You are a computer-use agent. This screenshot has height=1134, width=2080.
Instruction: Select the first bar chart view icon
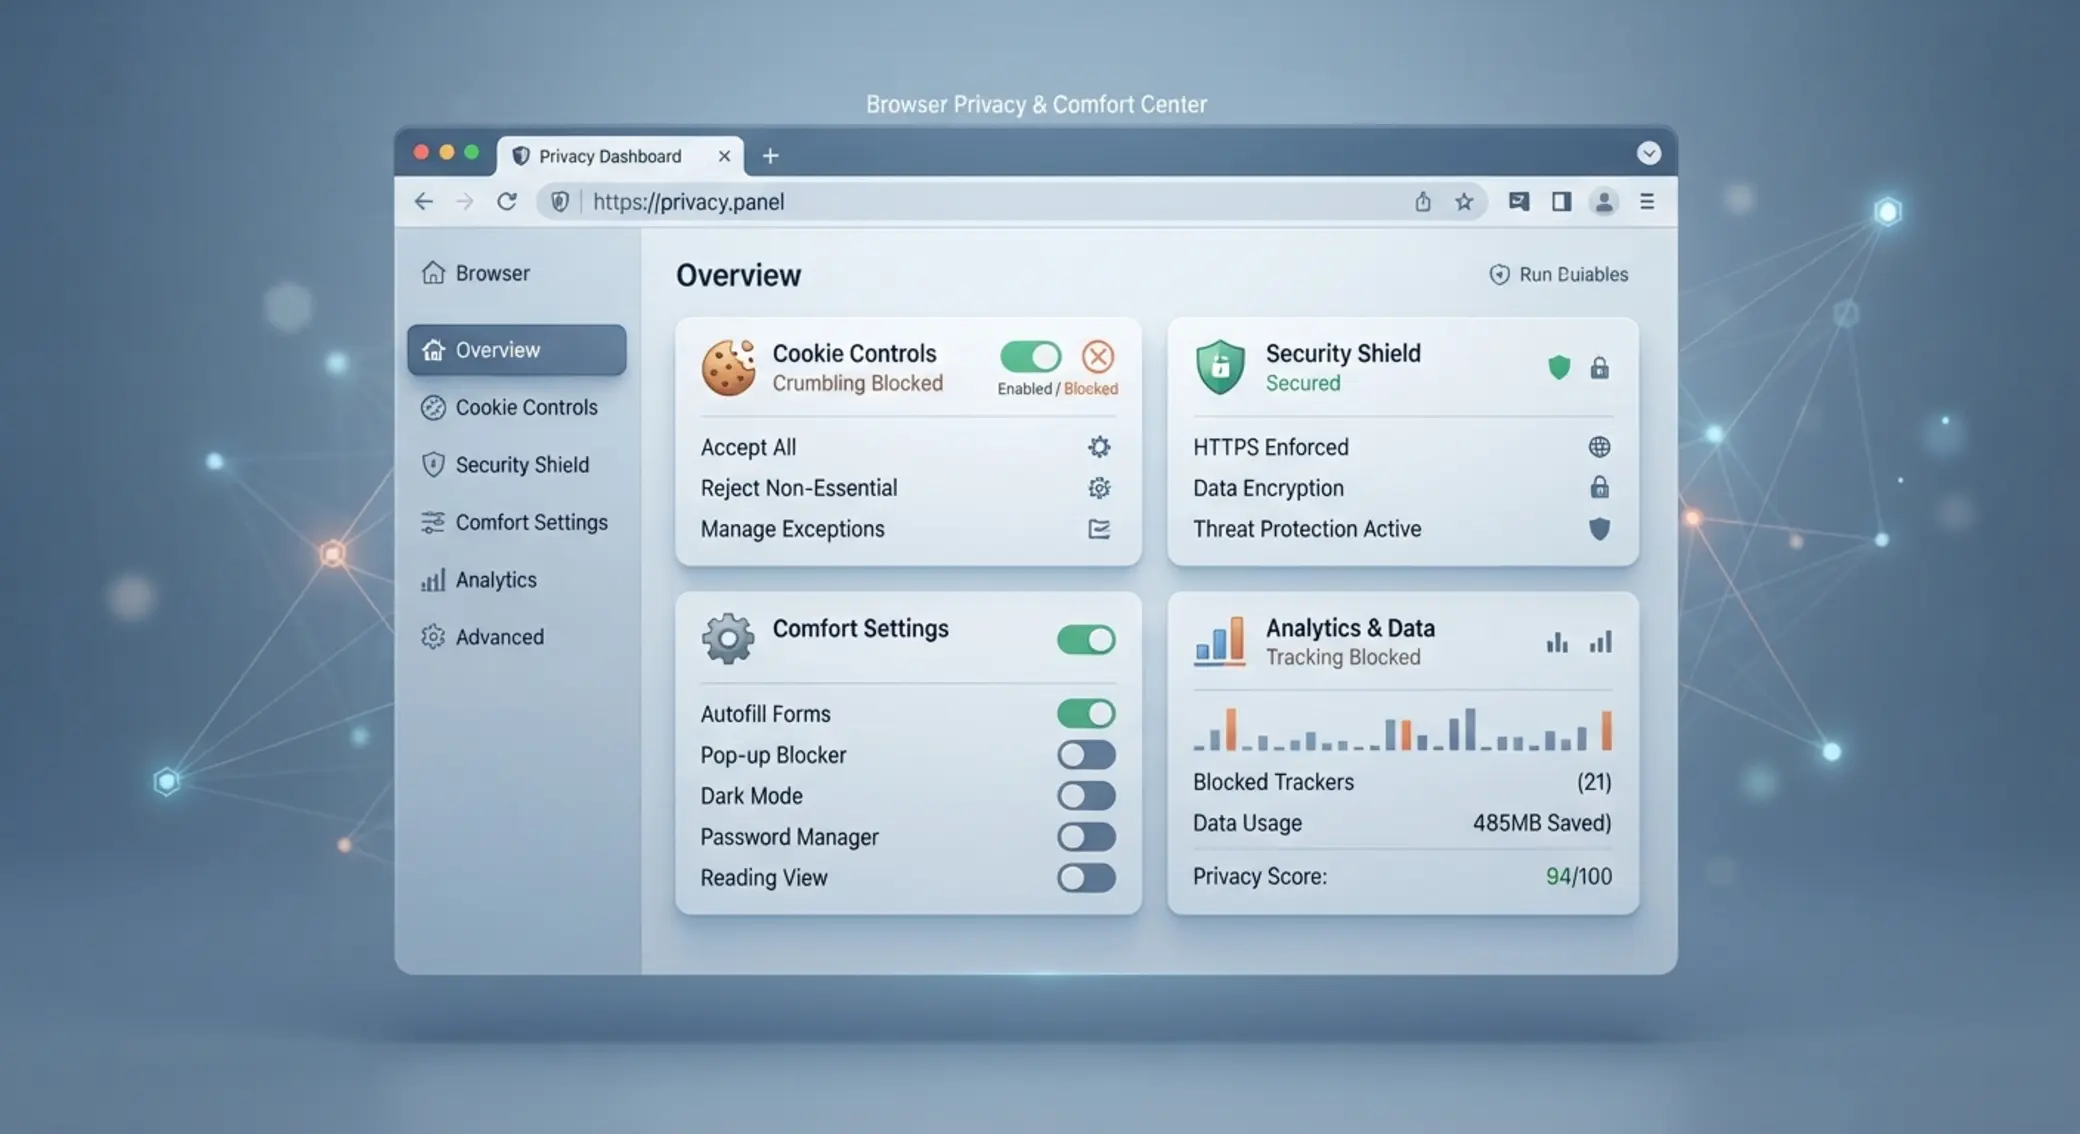1557,642
